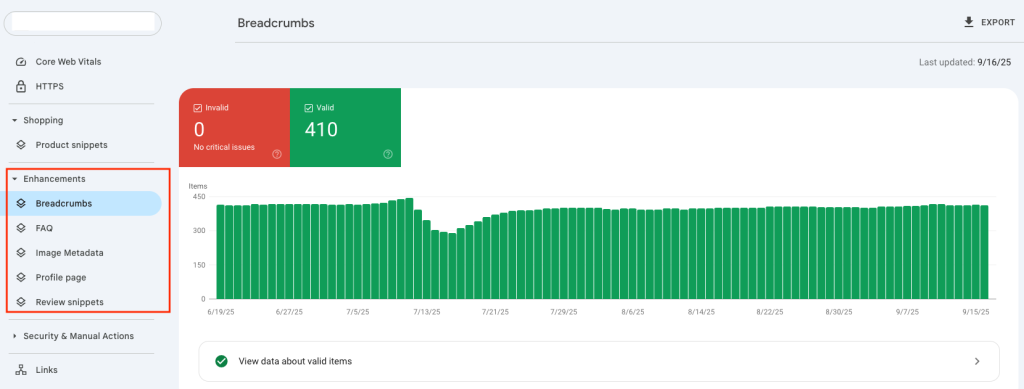Click the 7/21/25 axis date label
The width and height of the screenshot is (1024, 389).
pyautogui.click(x=495, y=312)
